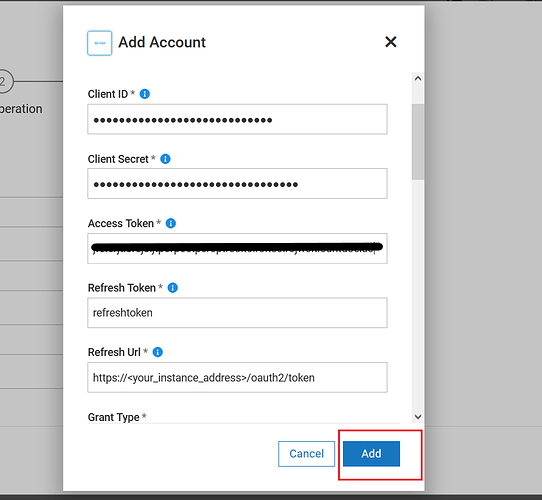
Task: Open the Access Token info tooltip icon
Action: coord(171,223)
